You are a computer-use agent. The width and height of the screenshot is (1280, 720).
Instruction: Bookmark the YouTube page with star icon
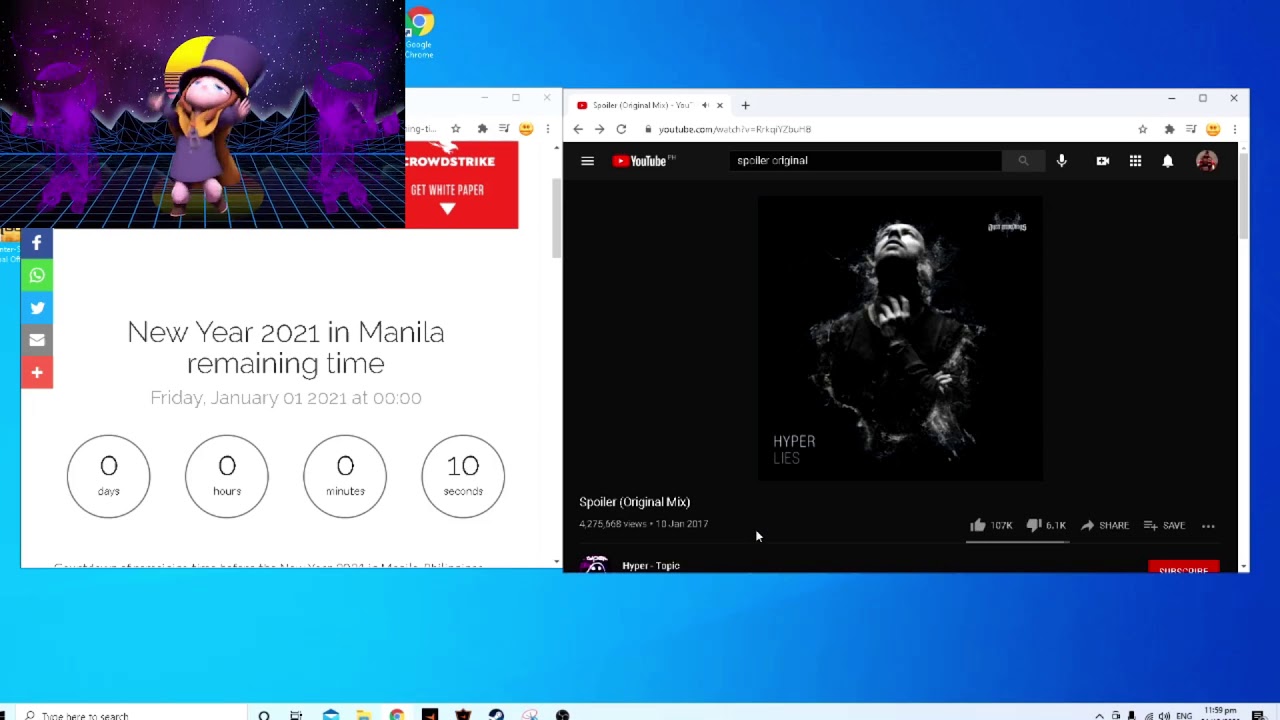pyautogui.click(x=1143, y=129)
